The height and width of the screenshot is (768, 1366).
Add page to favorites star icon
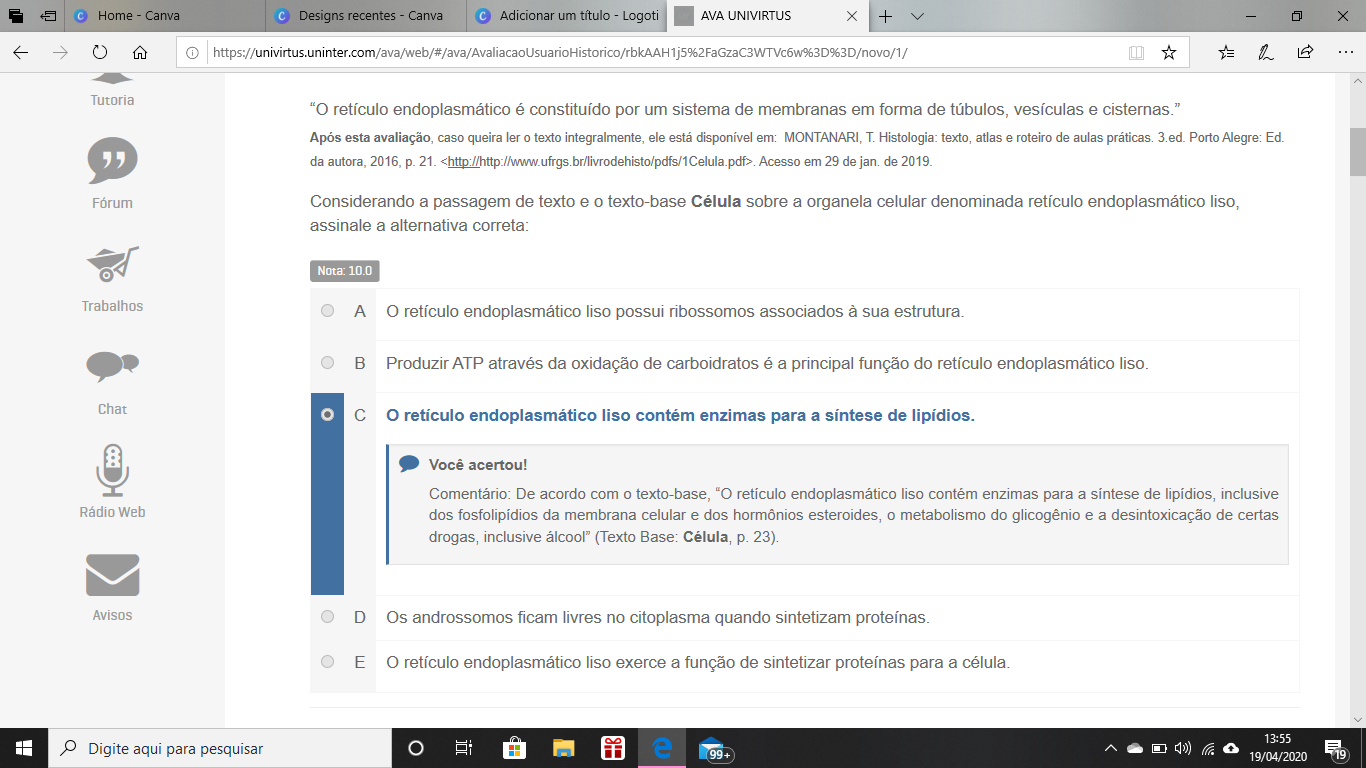click(1168, 53)
